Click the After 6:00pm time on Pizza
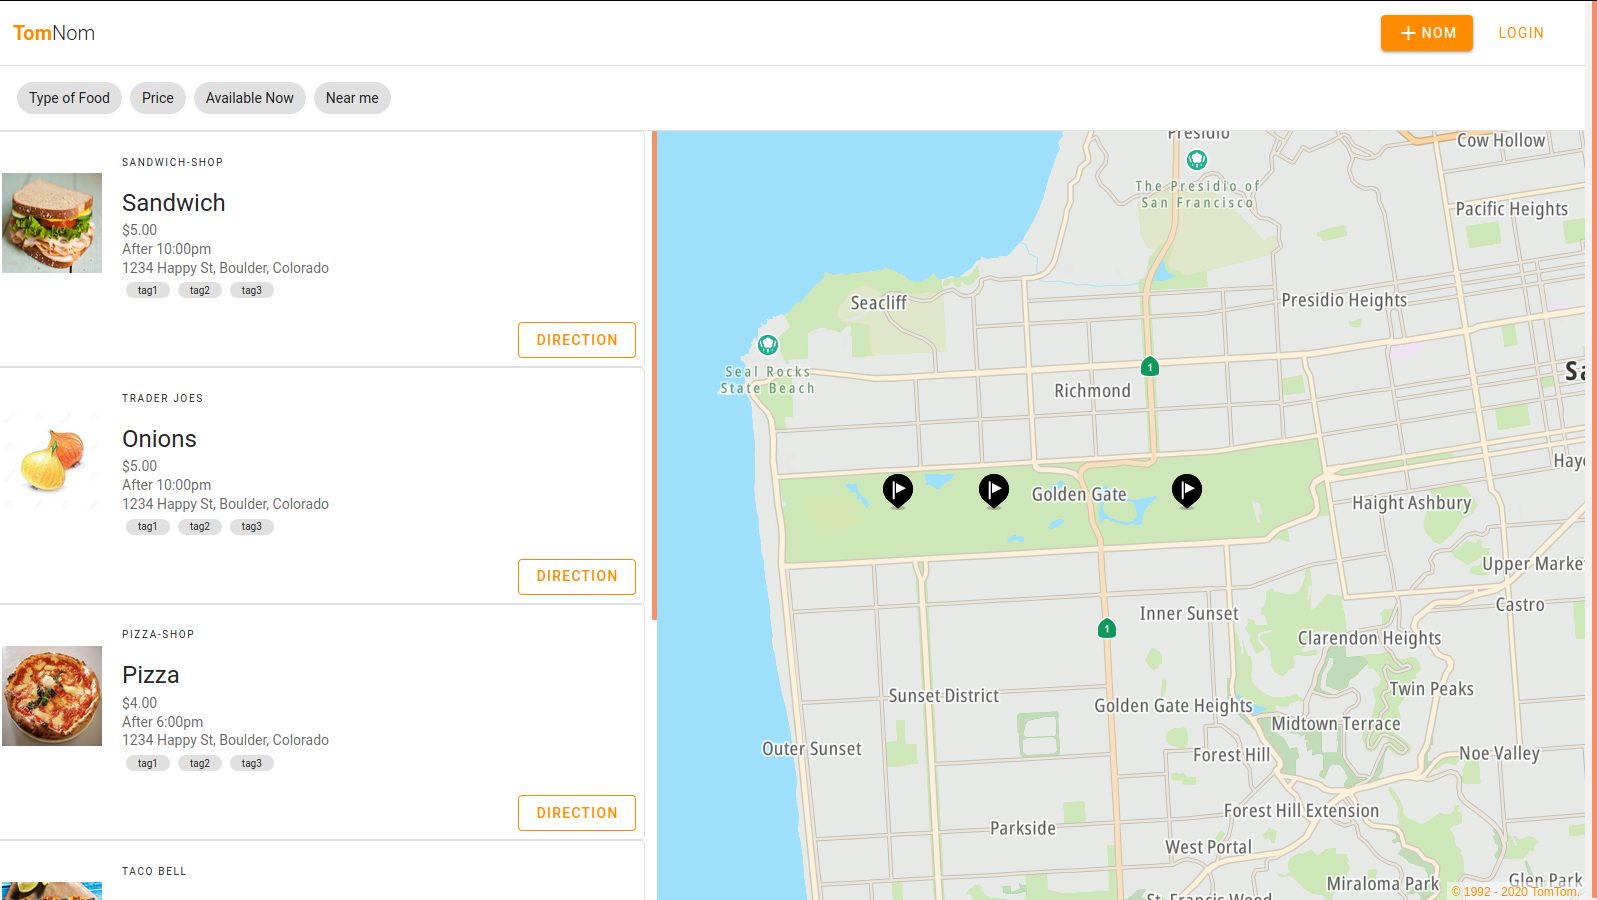Image resolution: width=1597 pixels, height=900 pixels. [x=163, y=722]
